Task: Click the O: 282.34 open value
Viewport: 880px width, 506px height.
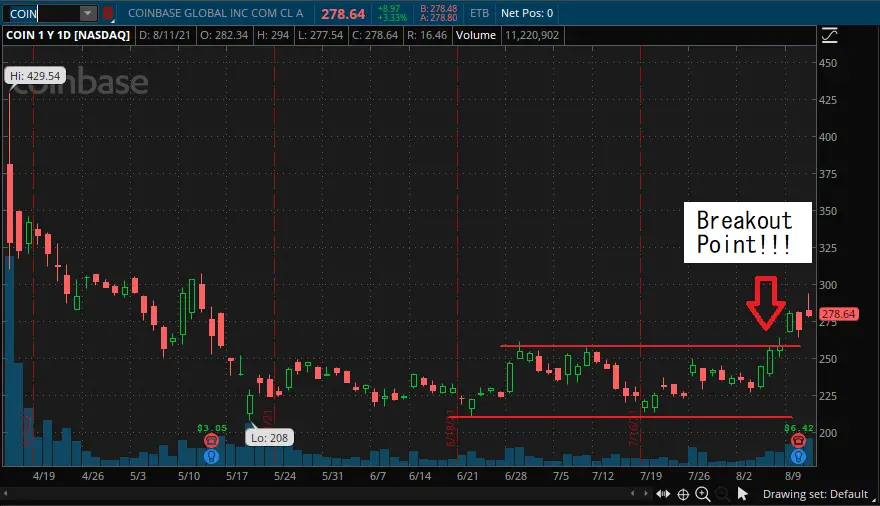Action: point(224,35)
